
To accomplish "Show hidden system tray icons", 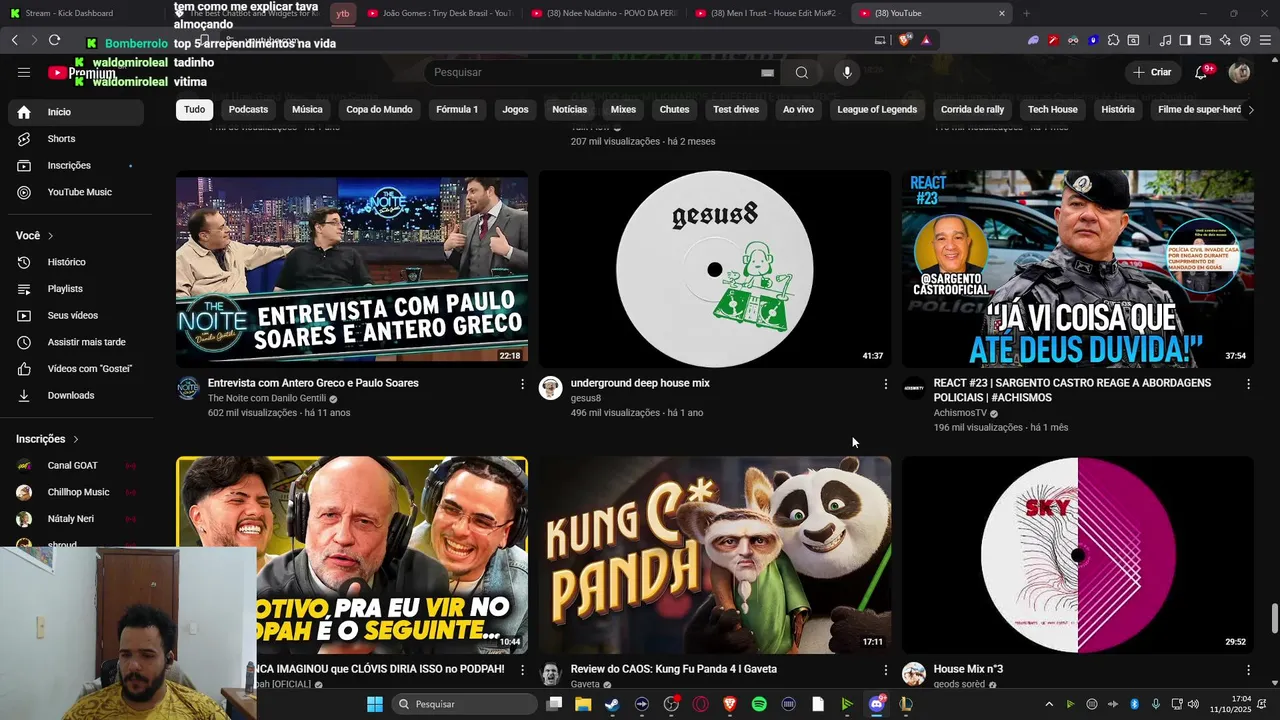I will click(x=1049, y=704).
